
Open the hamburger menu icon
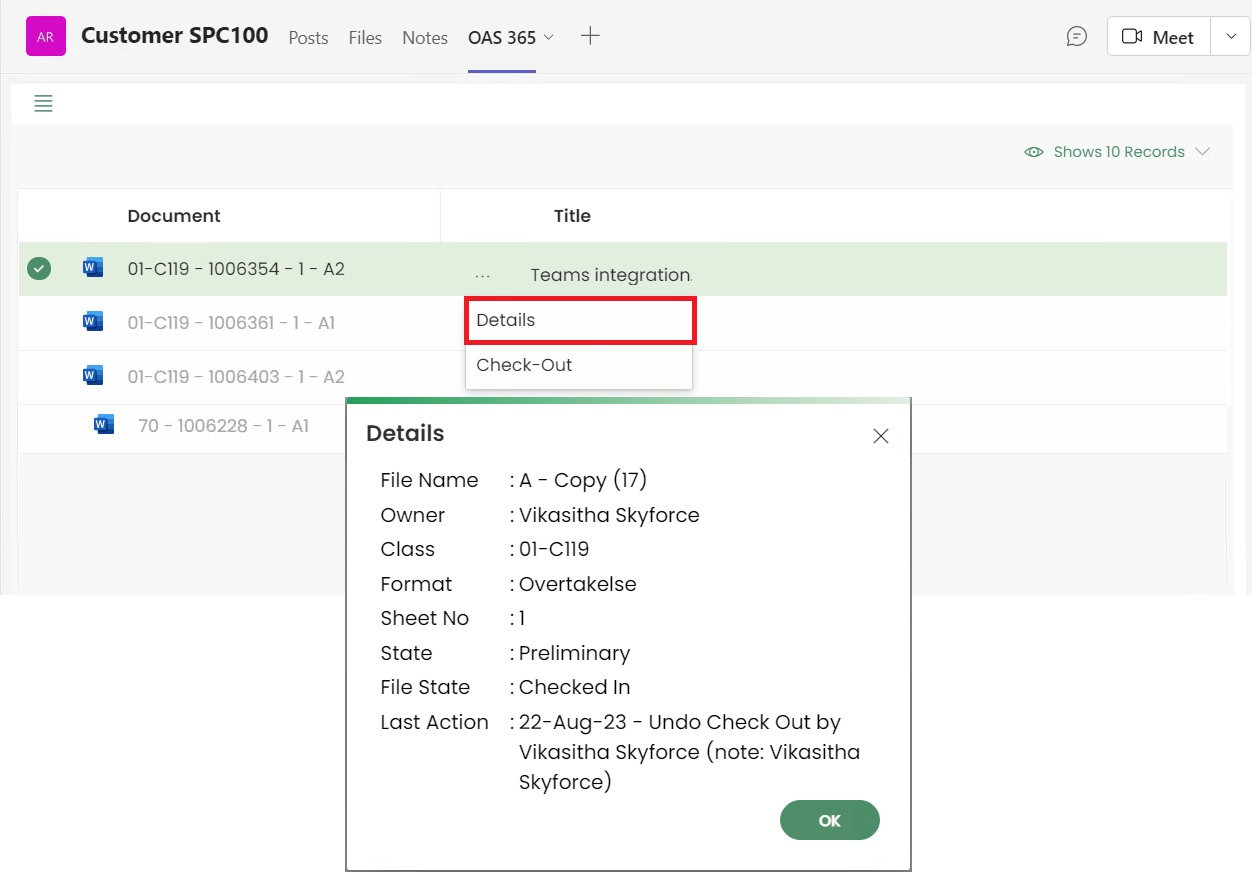click(x=43, y=103)
